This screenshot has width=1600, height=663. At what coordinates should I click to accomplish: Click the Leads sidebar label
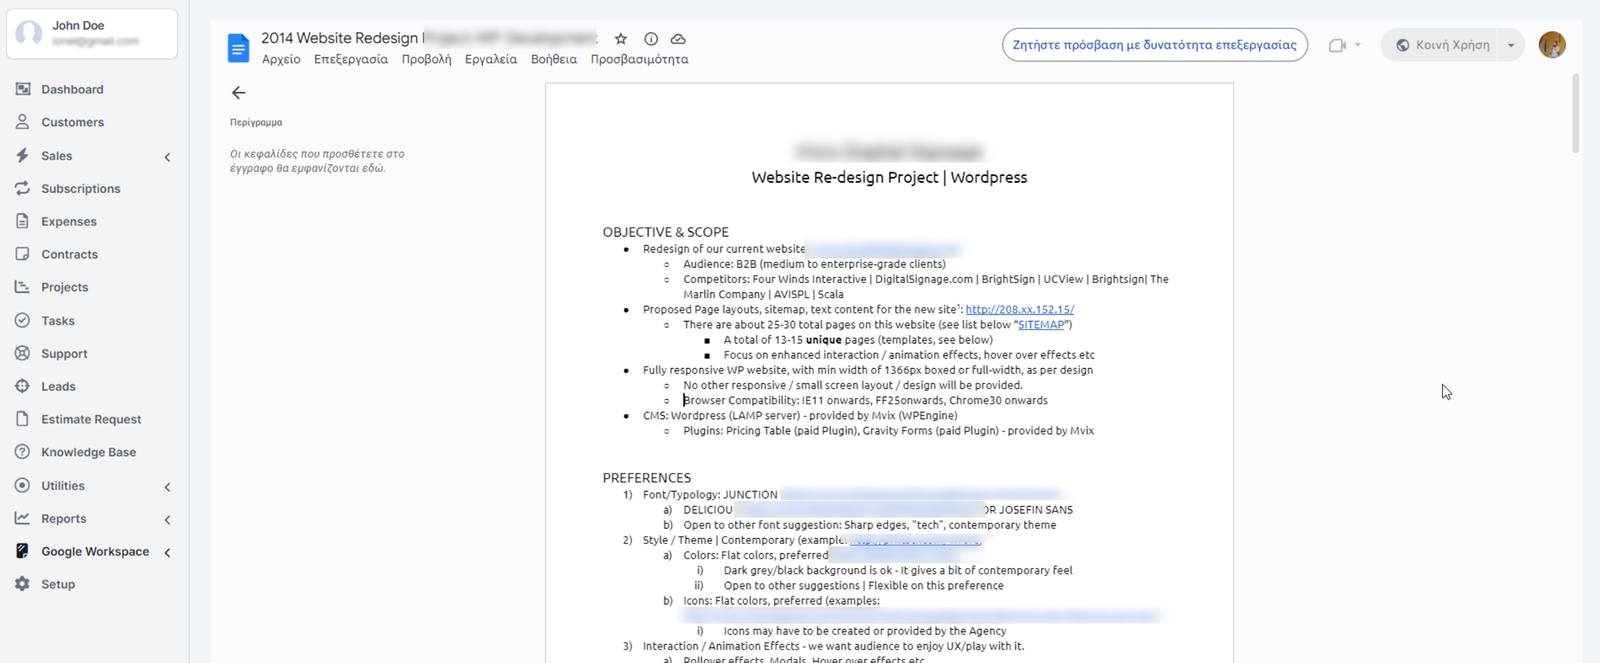pyautogui.click(x=58, y=386)
